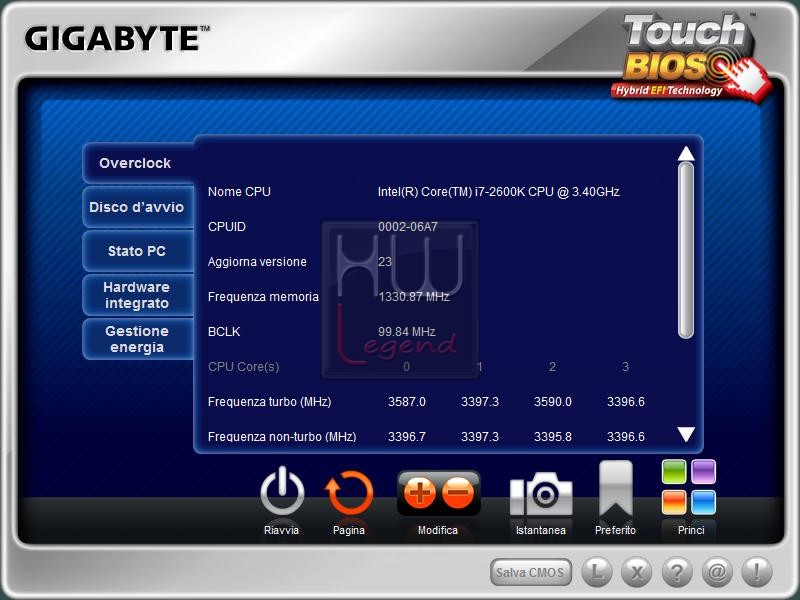Click the CPU Core(s) label
The width and height of the screenshot is (800, 600).
pyautogui.click(x=243, y=367)
